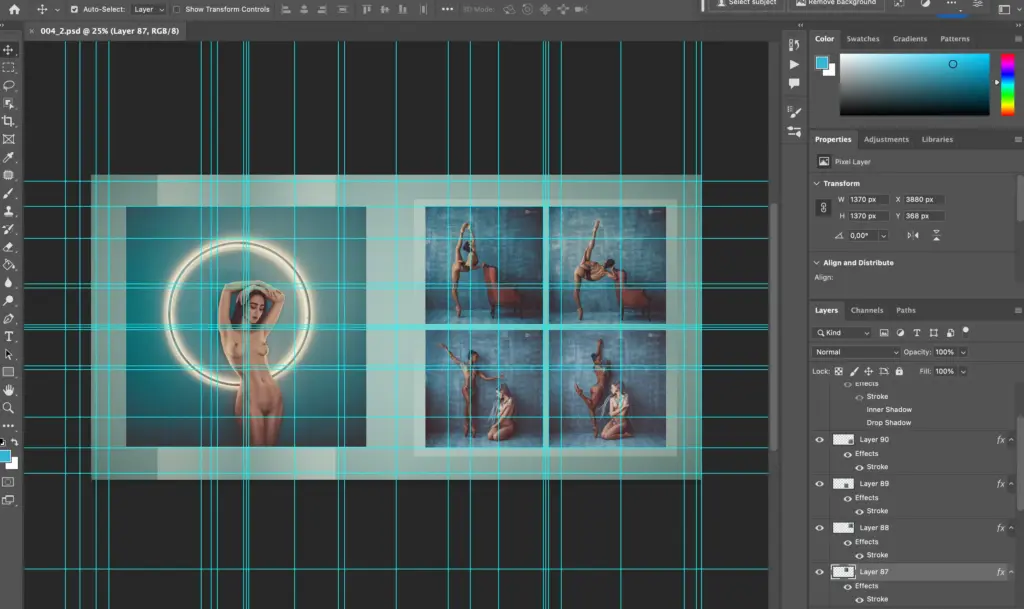1024x609 pixels.
Task: Click the foreground color swatch in Color panel
Action: tap(822, 63)
